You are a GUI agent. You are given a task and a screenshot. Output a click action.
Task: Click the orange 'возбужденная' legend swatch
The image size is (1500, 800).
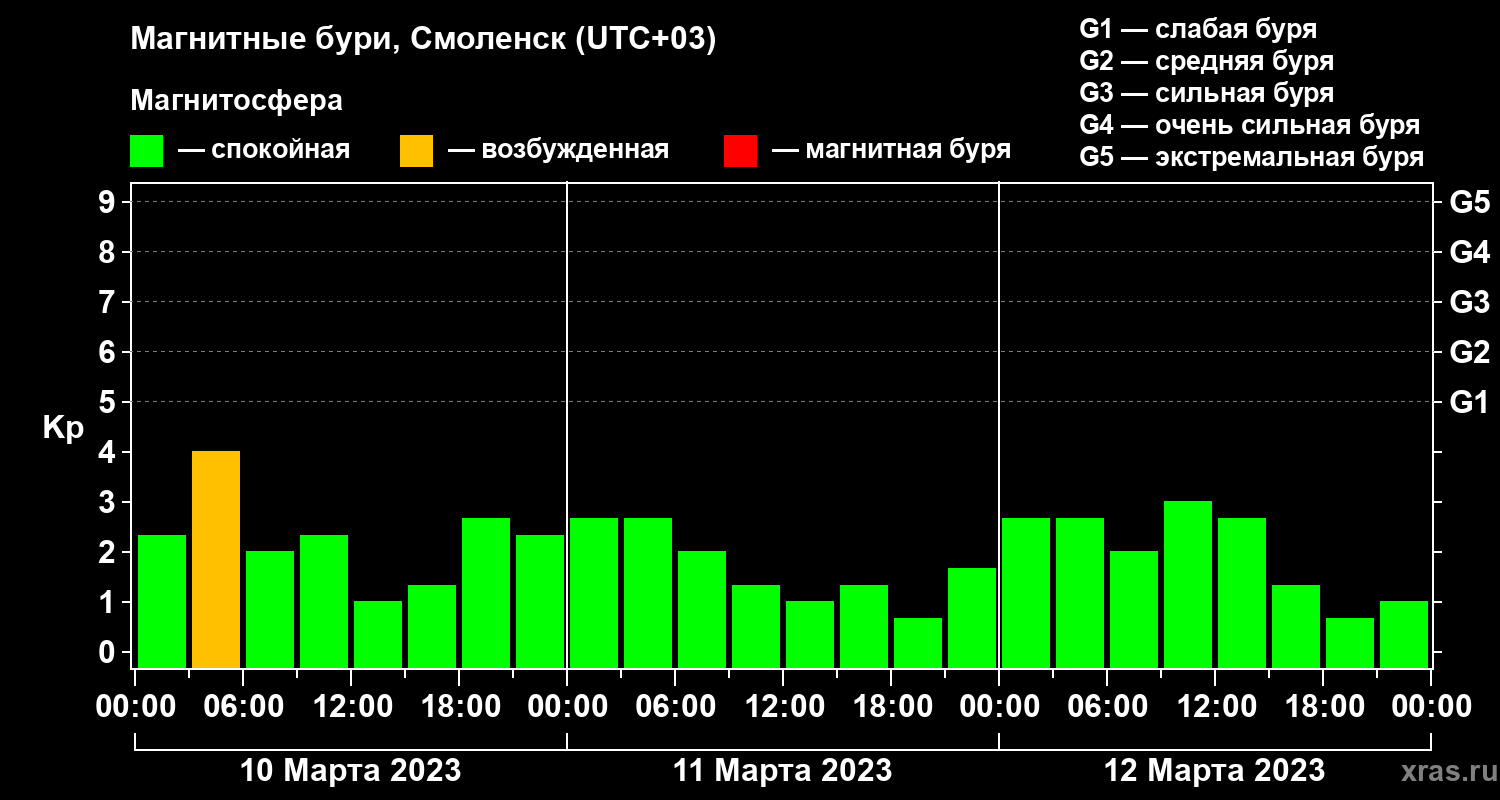click(x=416, y=151)
